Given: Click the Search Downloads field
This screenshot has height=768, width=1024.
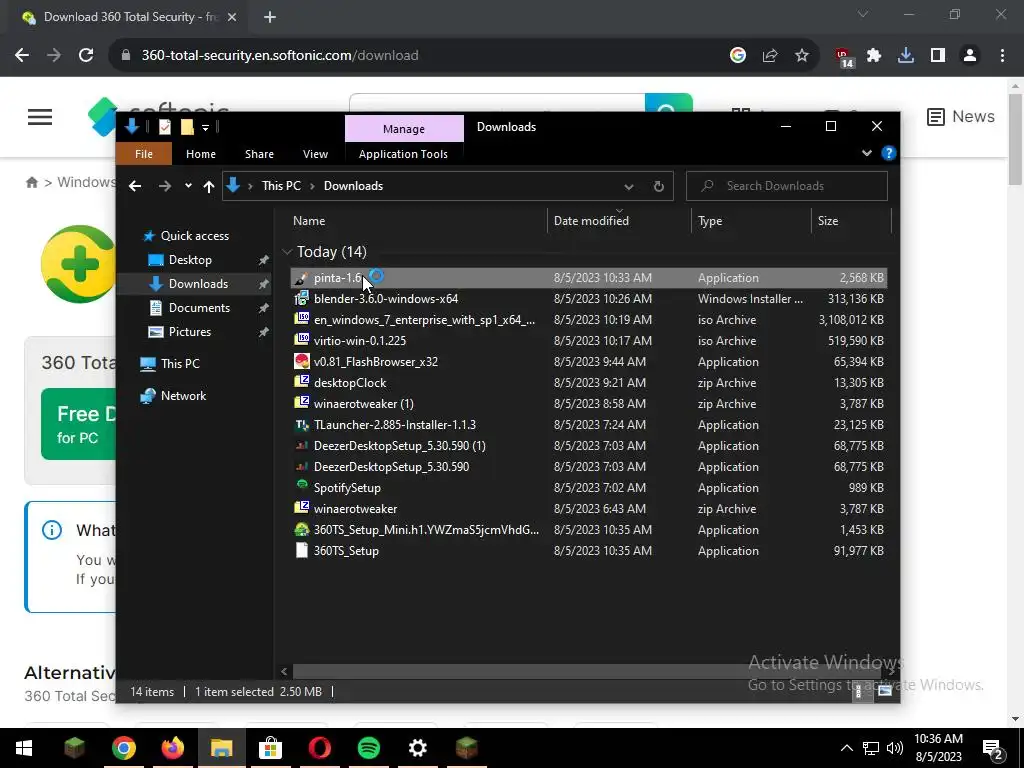Looking at the screenshot, I should (x=787, y=186).
